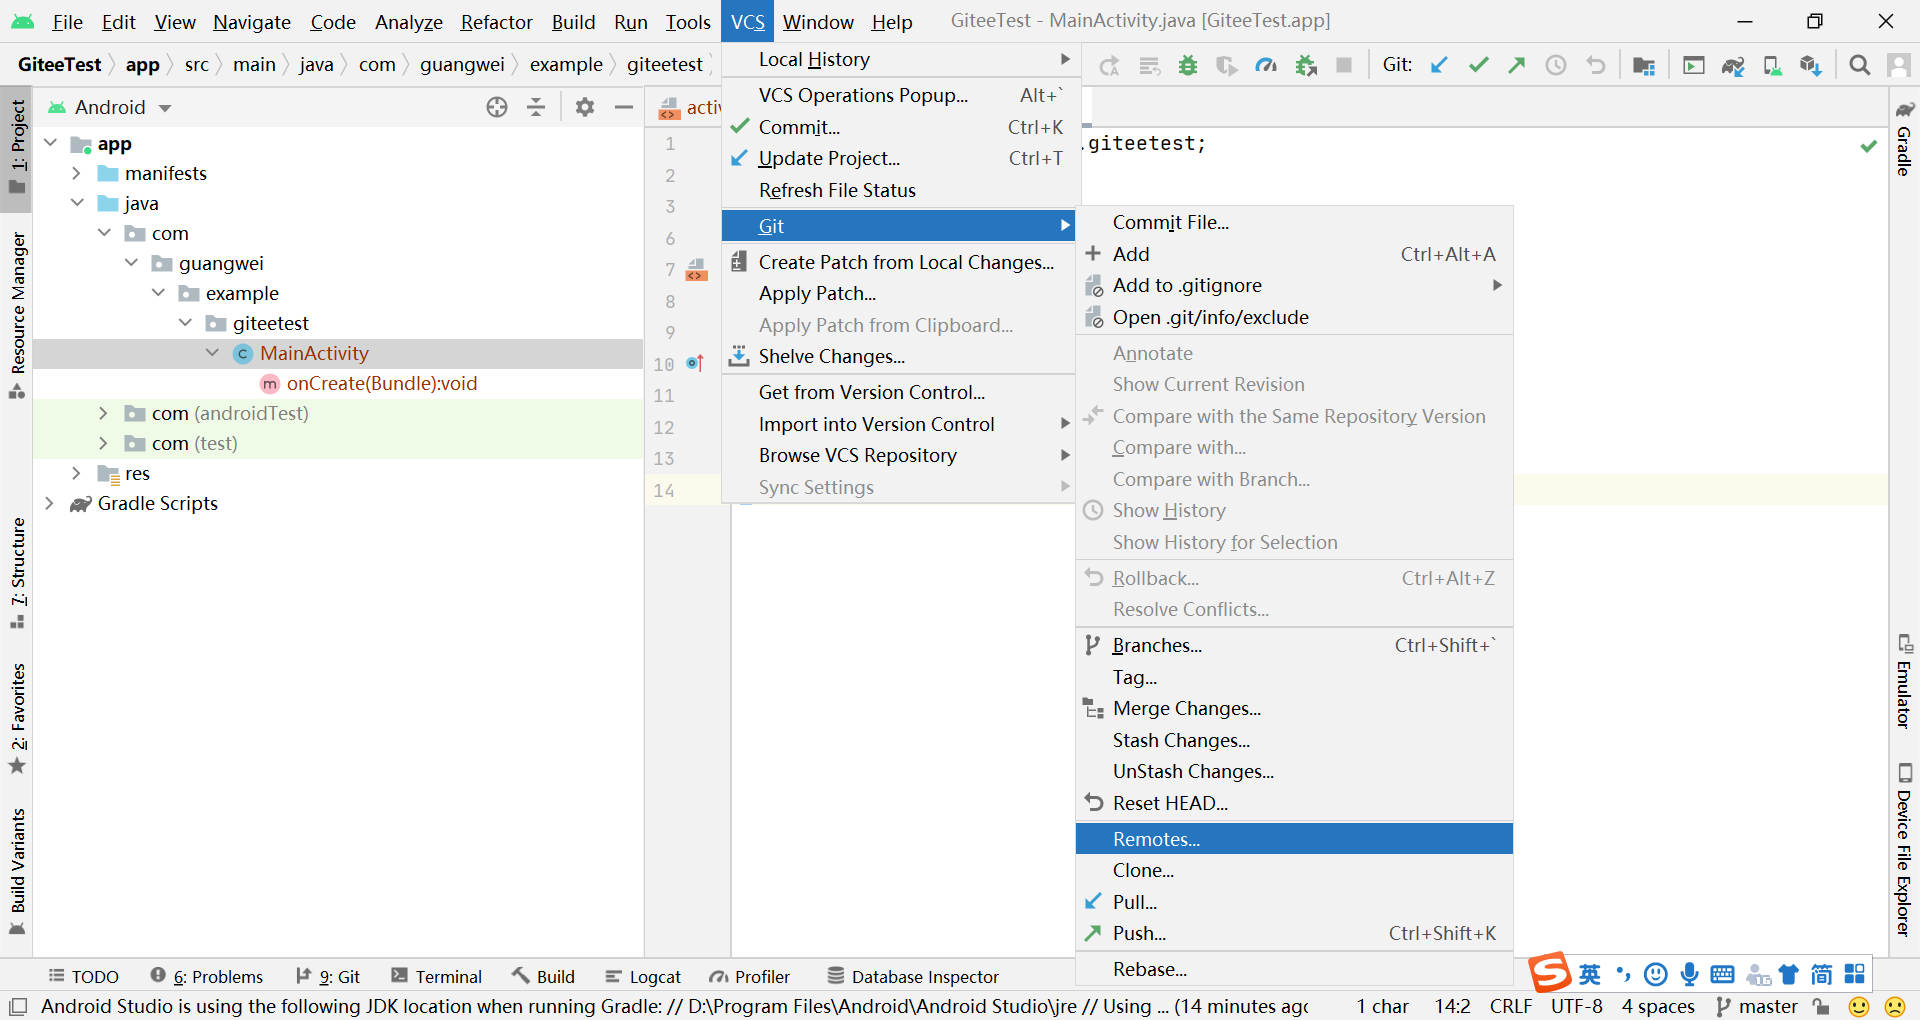Expand the Gradle Scripts node

coord(50,503)
